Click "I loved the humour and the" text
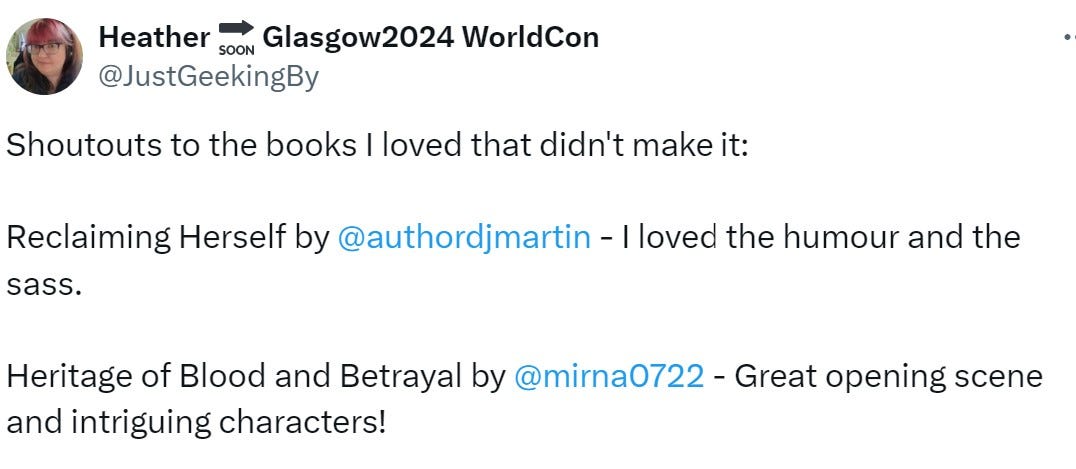This screenshot has height=469, width=1076. point(814,238)
